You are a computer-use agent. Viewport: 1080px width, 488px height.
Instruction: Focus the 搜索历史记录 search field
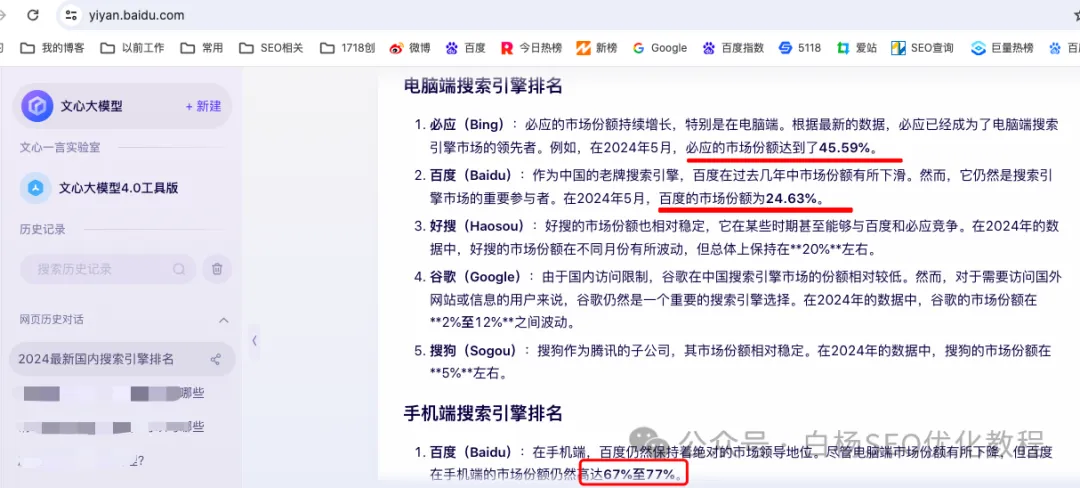107,269
